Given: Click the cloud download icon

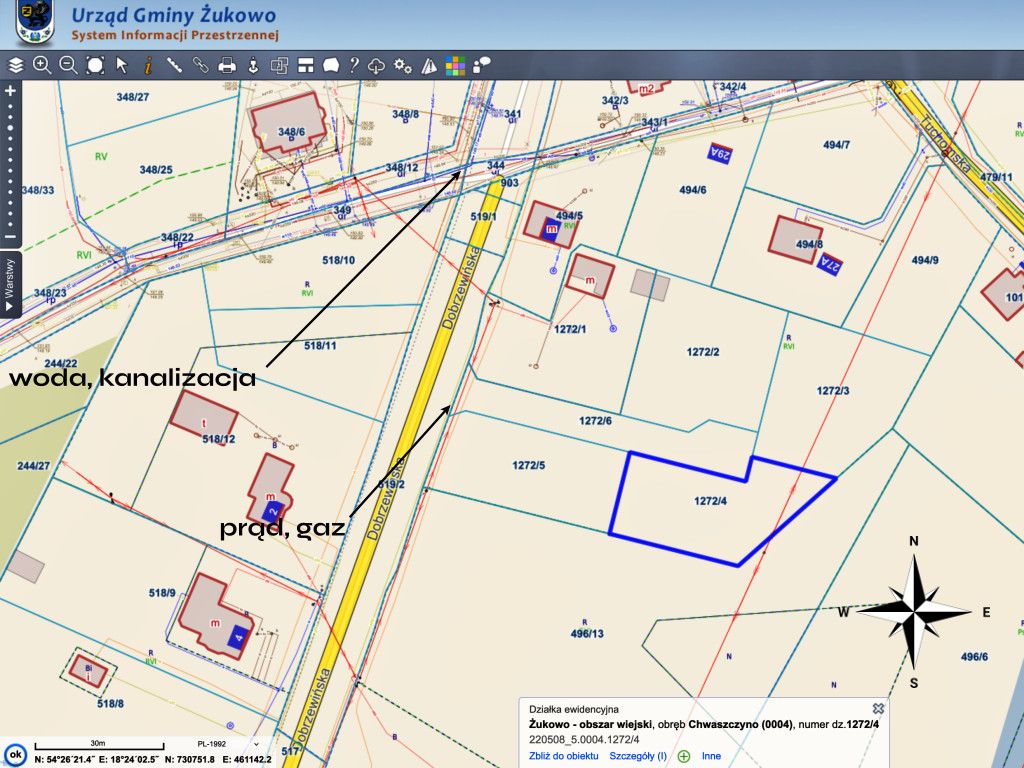Looking at the screenshot, I should click(377, 65).
